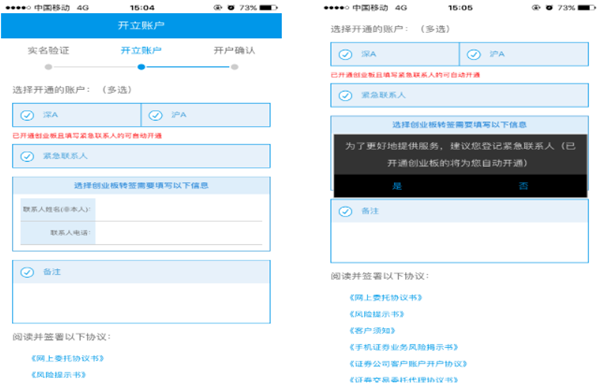
Task: Click red notice text on left screen
Action: click(x=87, y=136)
